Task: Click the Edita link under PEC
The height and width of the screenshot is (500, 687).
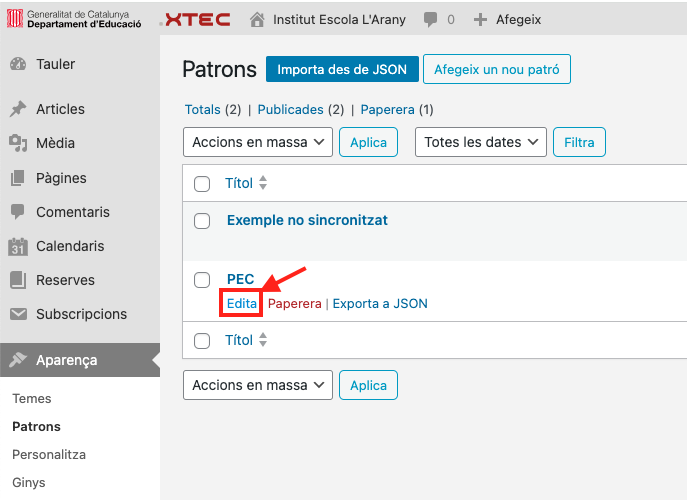Action: coord(241,303)
